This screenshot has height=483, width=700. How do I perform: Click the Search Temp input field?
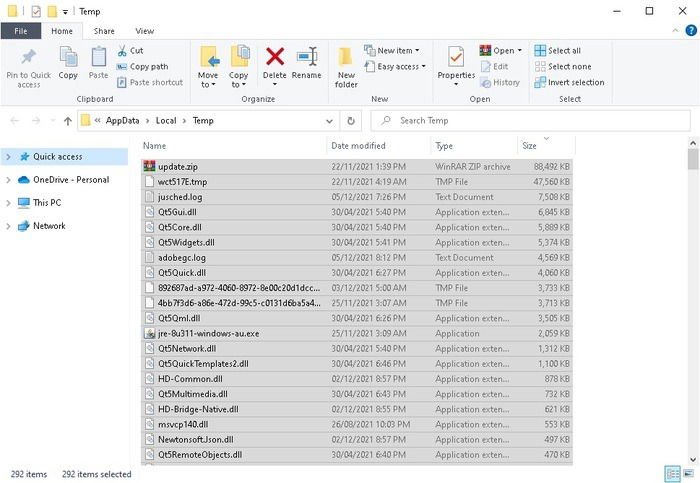[530, 121]
